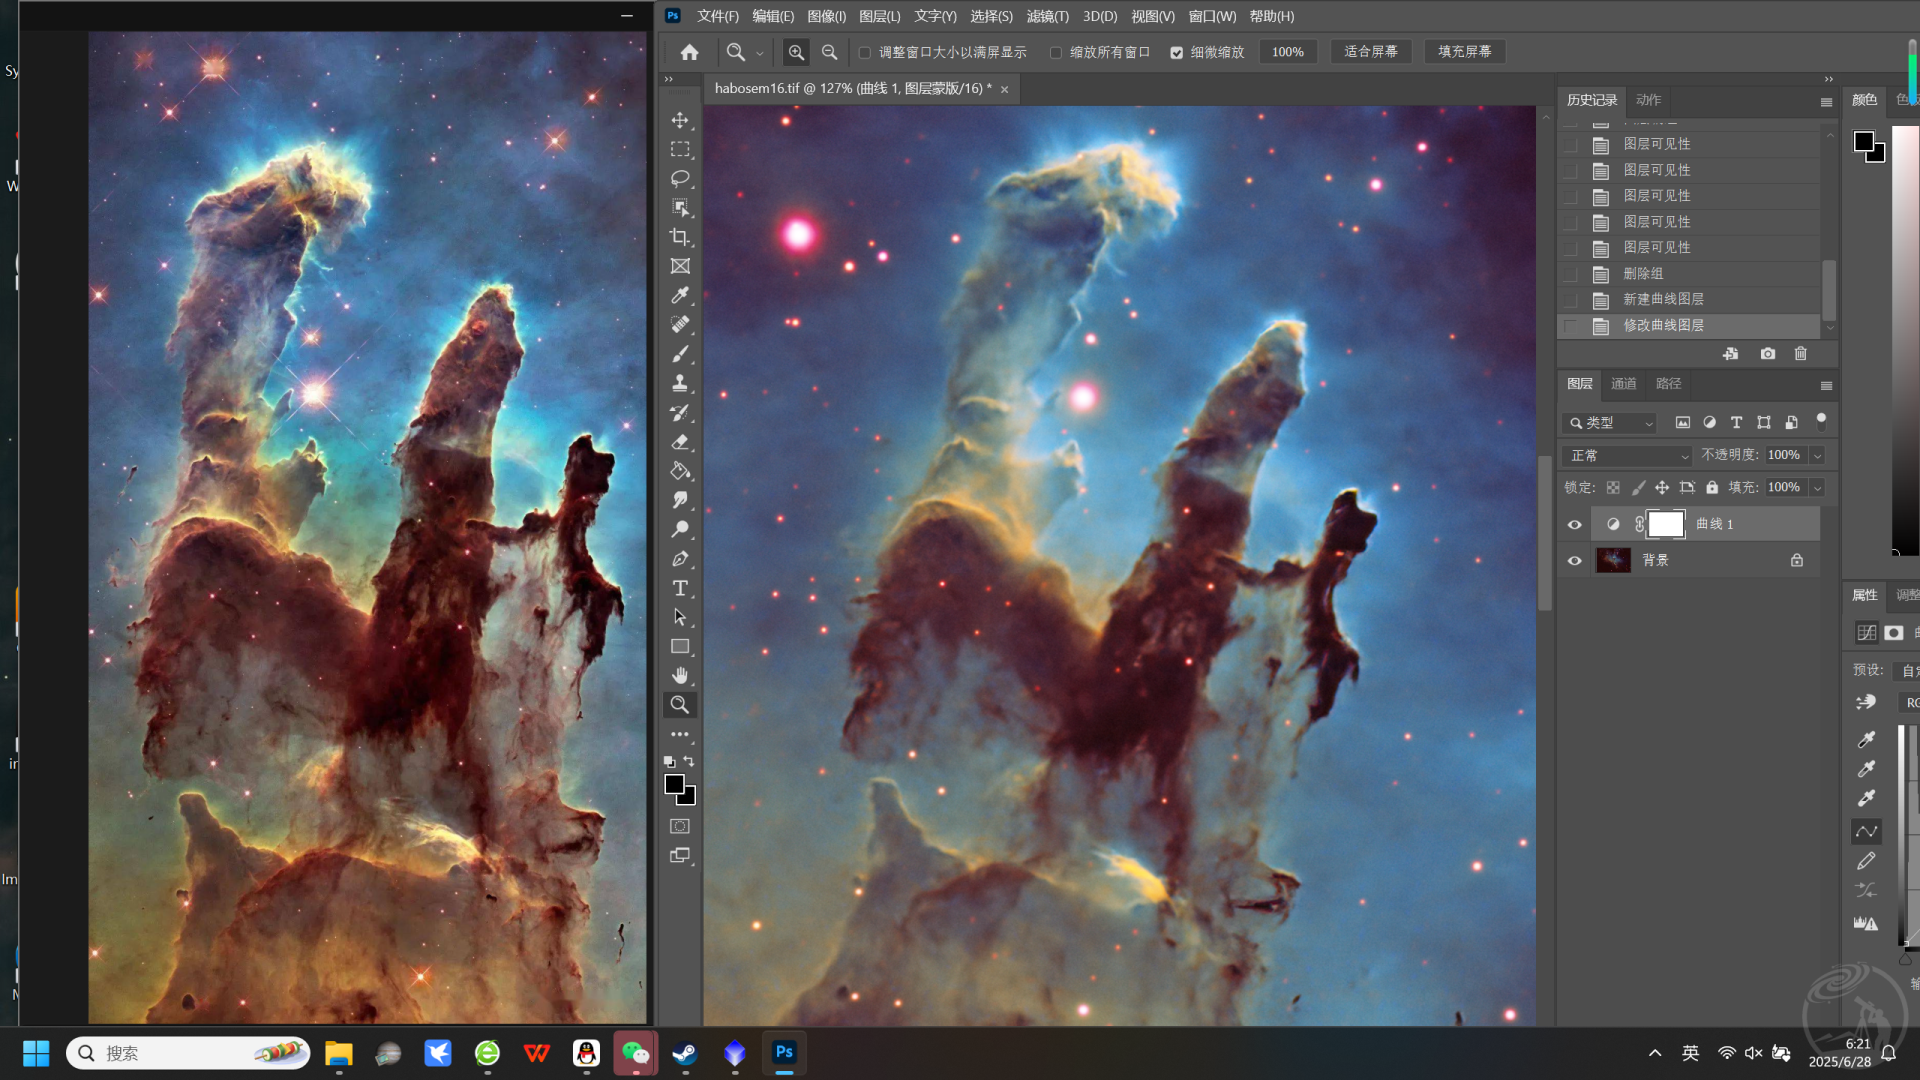This screenshot has width=1920, height=1080.
Task: Select the Lasso tool
Action: pos(680,178)
